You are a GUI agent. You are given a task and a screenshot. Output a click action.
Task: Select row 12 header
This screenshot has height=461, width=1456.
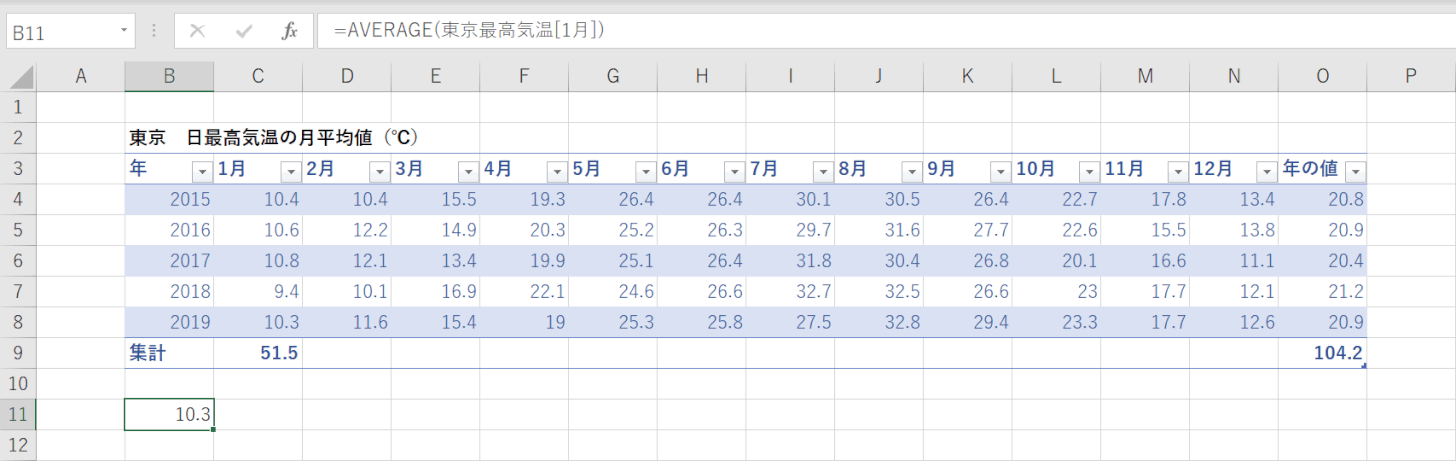[19, 445]
